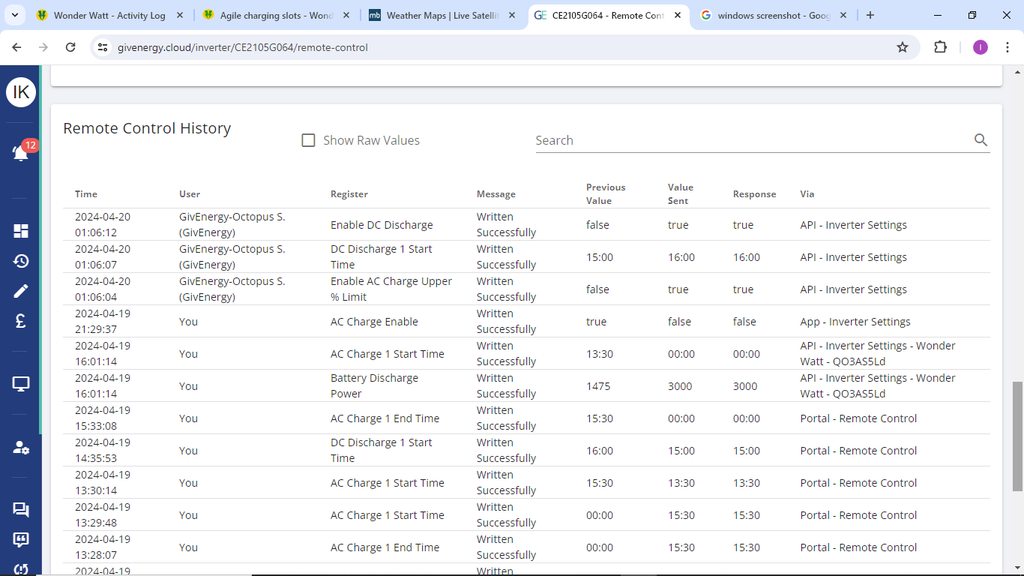Open the browser extensions puzzle icon
The height and width of the screenshot is (576, 1024).
click(940, 47)
